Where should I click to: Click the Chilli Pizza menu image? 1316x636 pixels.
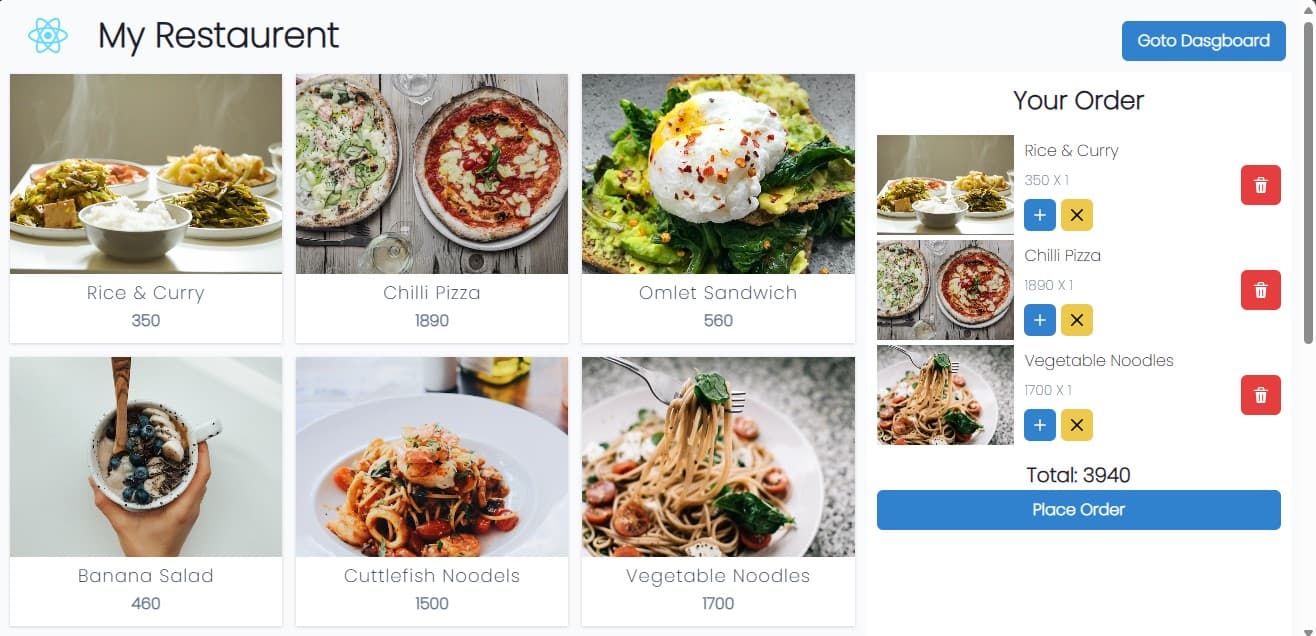tap(432, 174)
